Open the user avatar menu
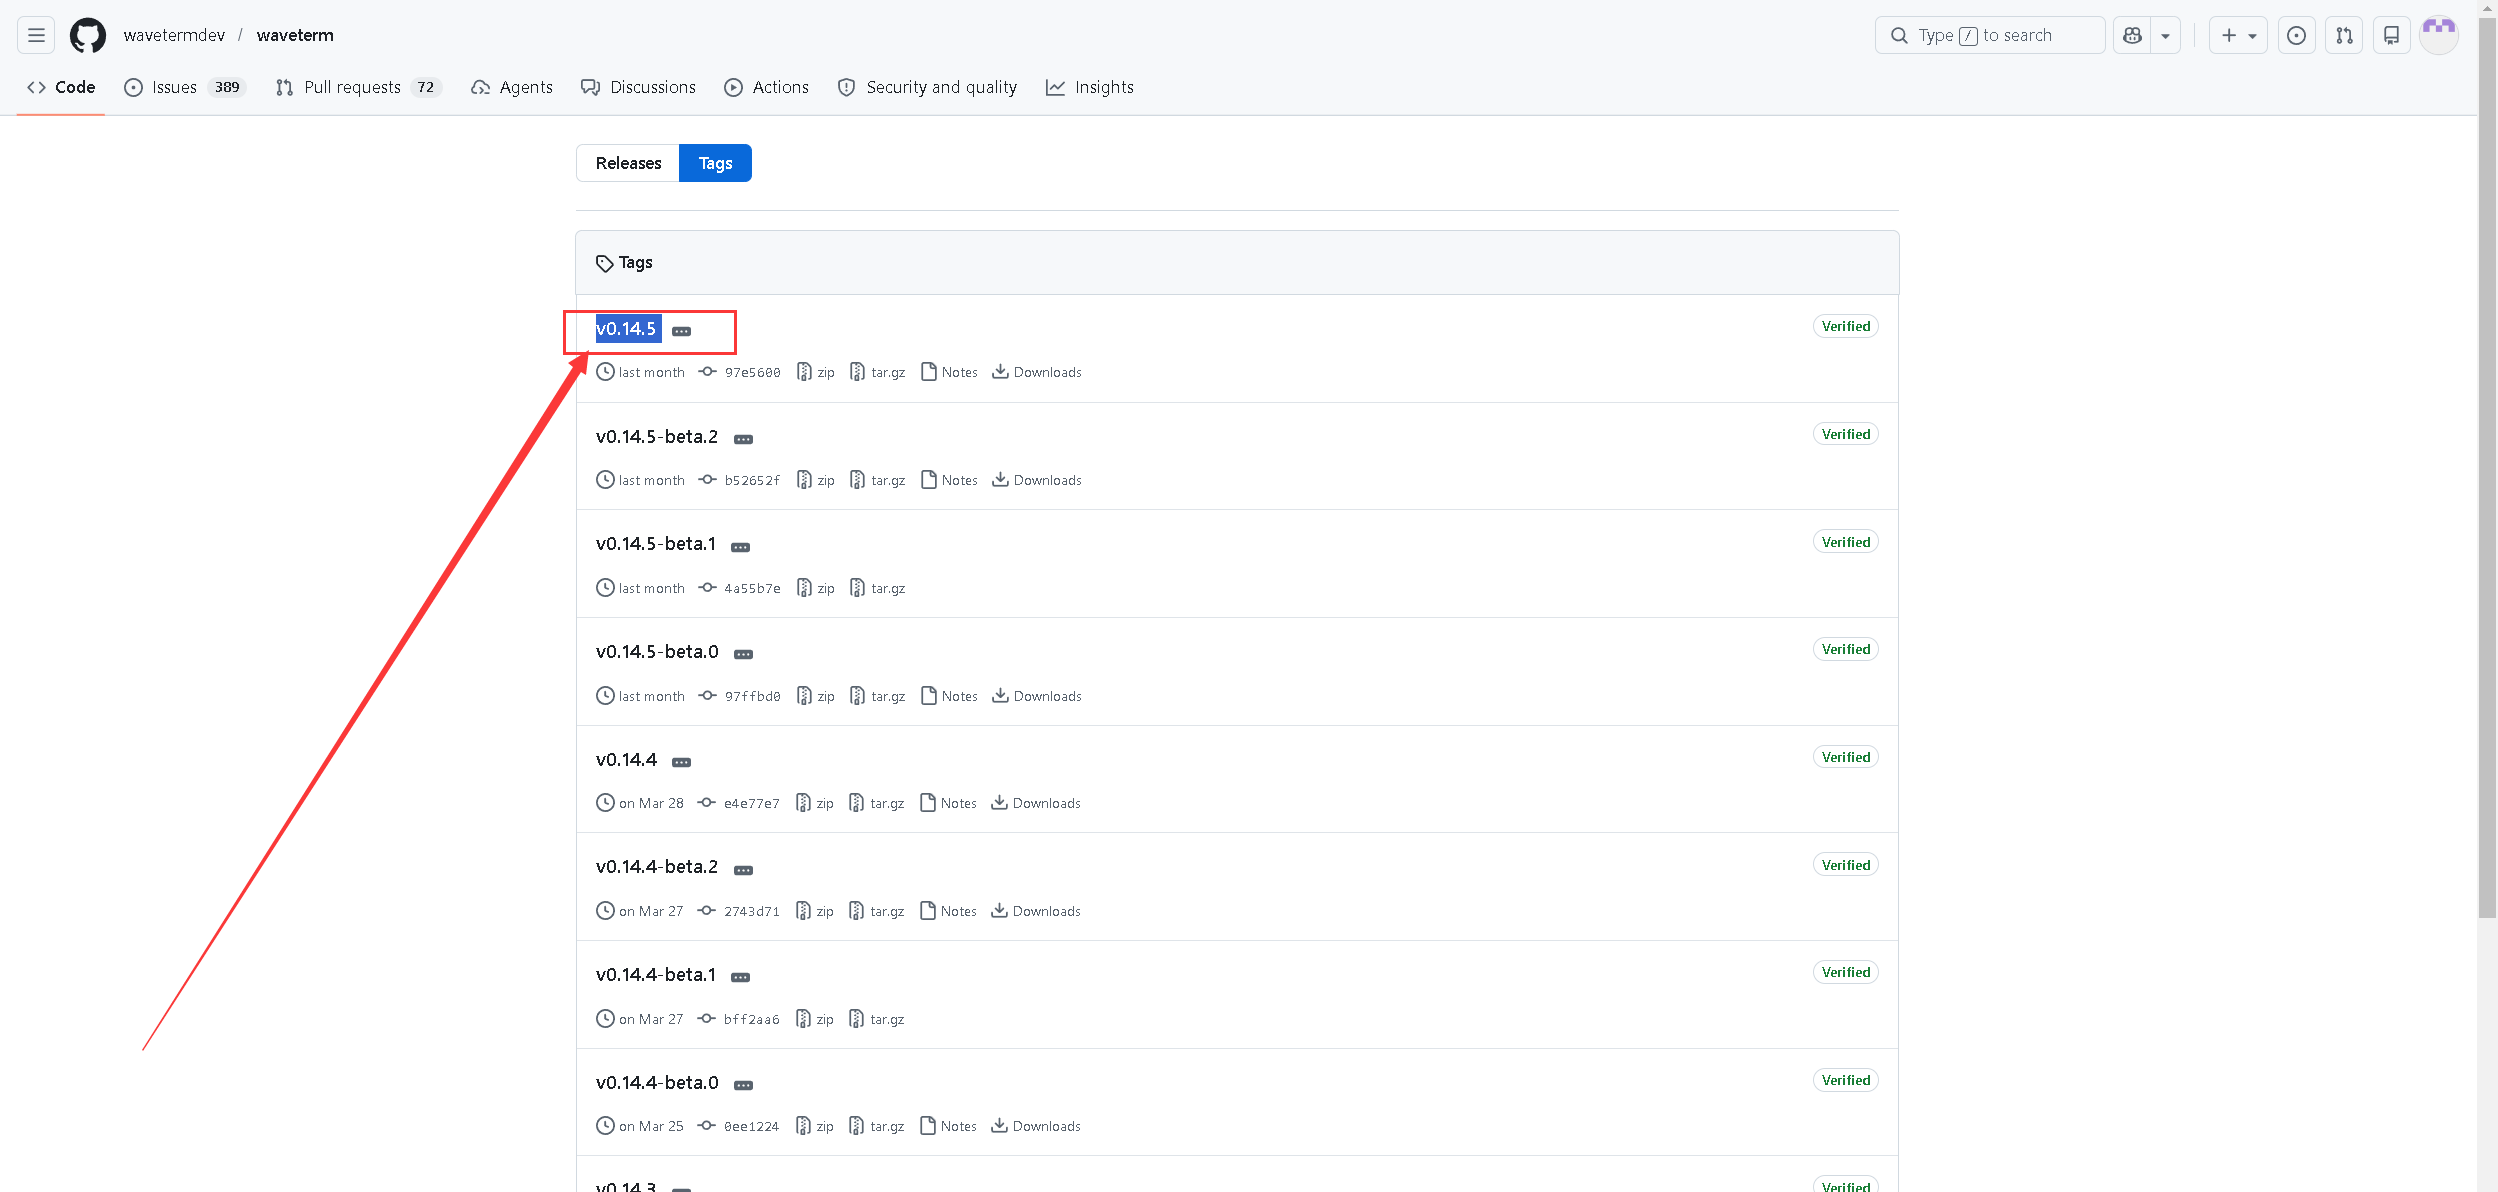 coord(2438,35)
